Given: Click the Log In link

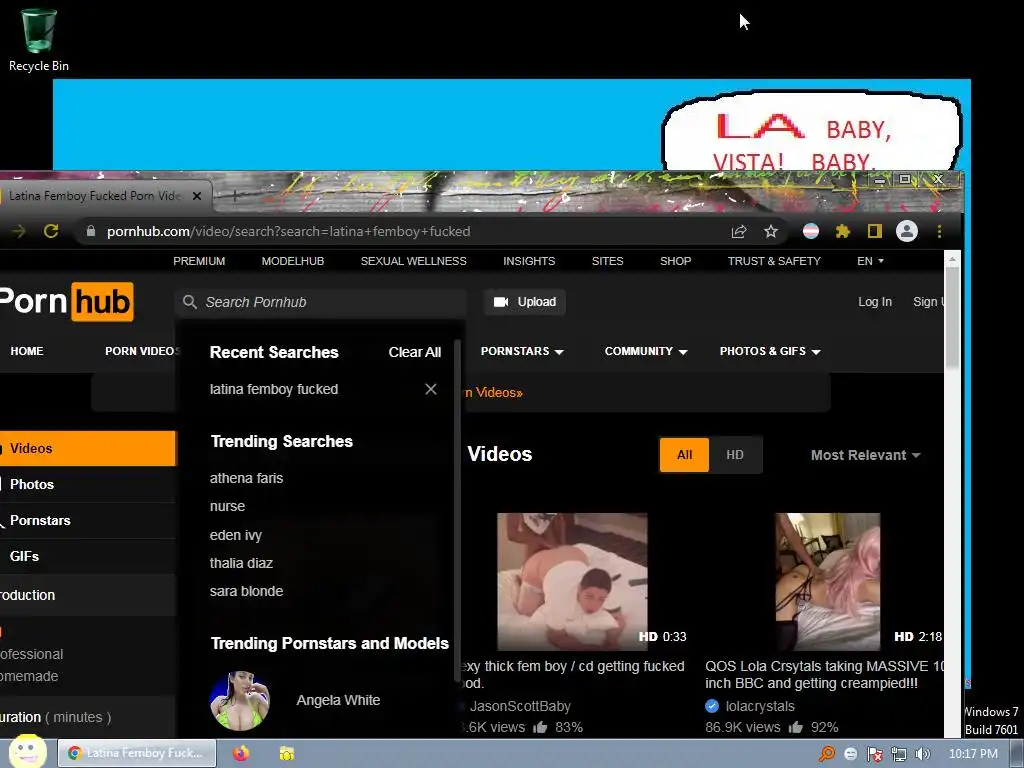Looking at the screenshot, I should (x=874, y=302).
